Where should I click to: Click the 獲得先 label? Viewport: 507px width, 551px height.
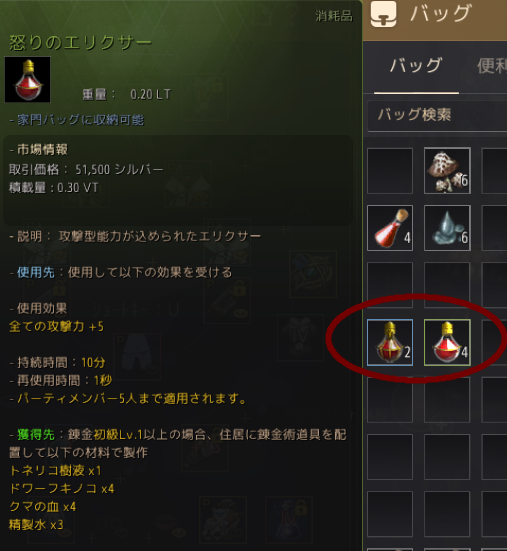pyautogui.click(x=36, y=435)
